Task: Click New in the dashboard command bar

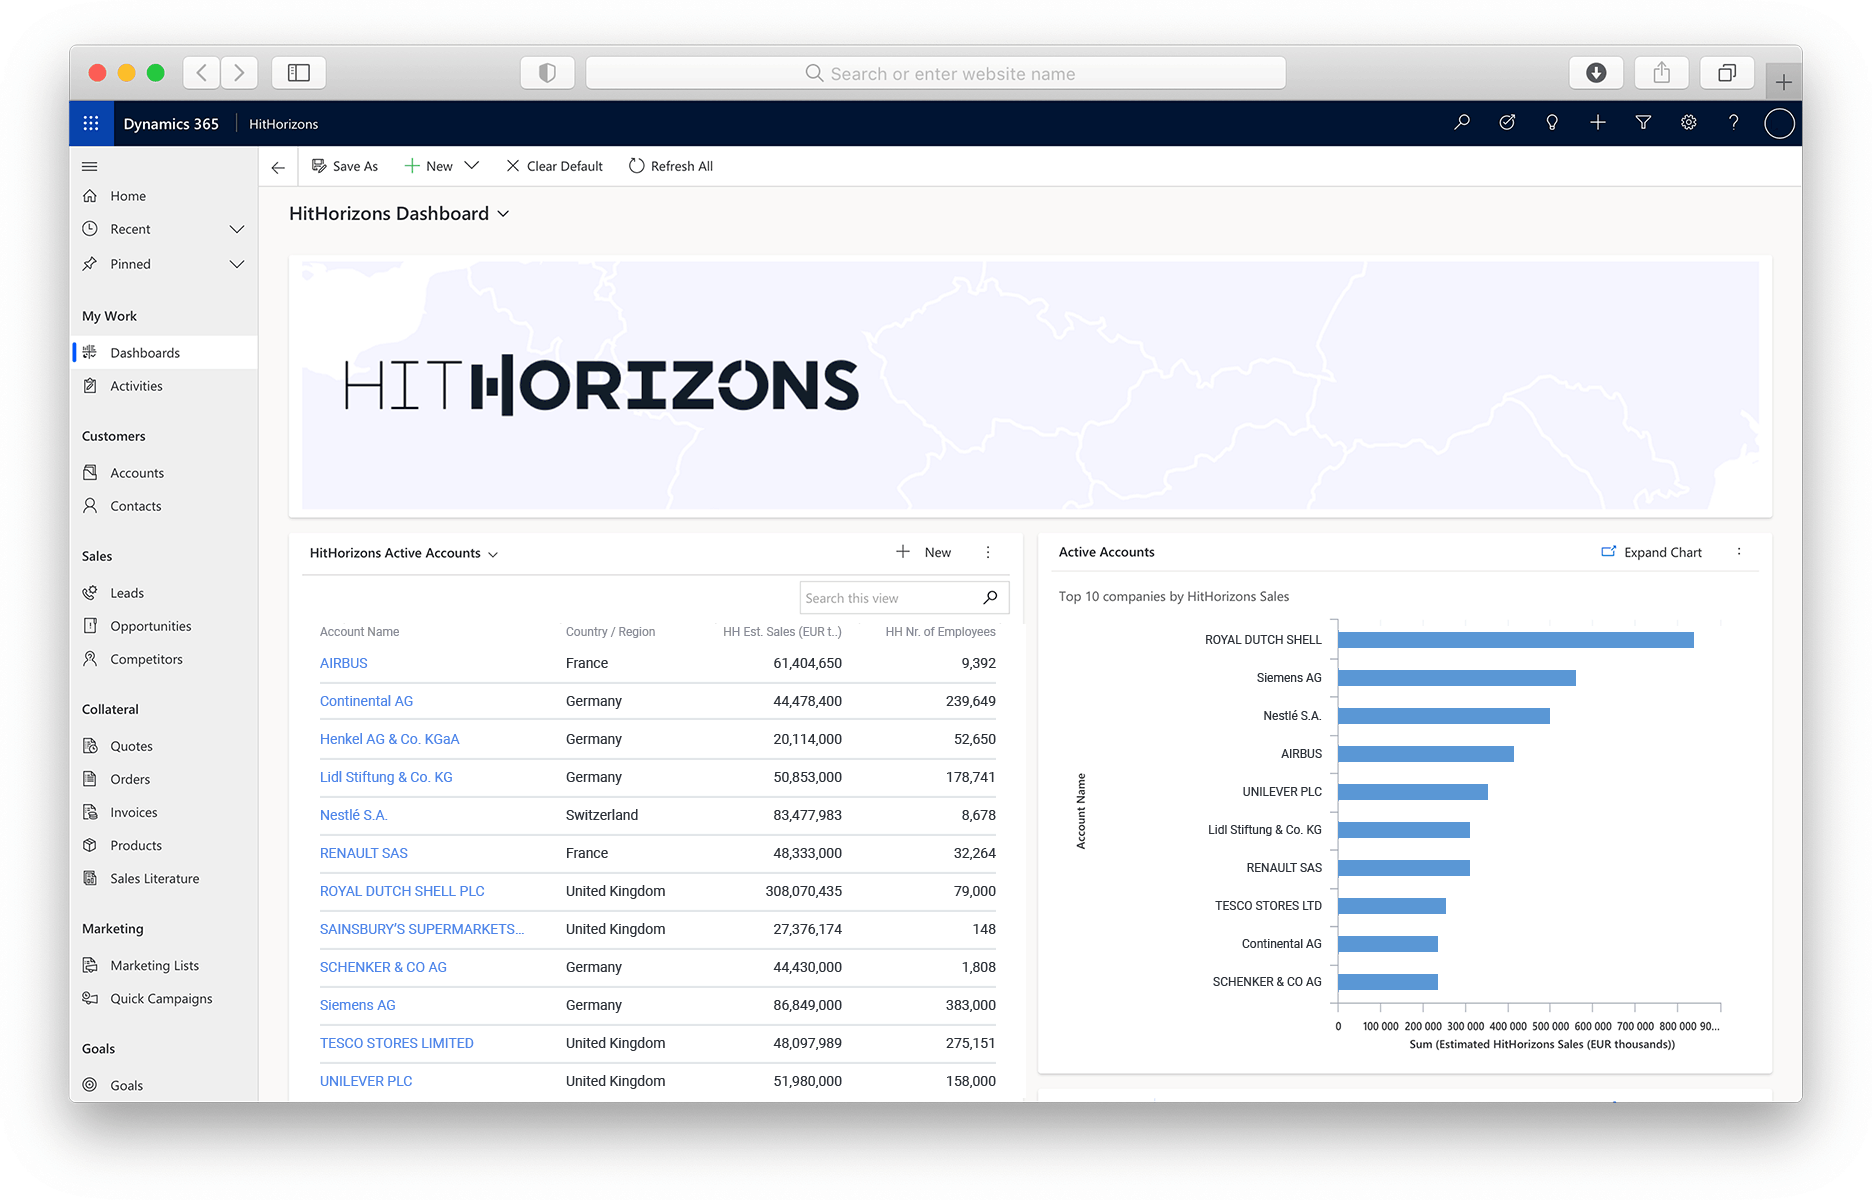Action: tap(428, 166)
